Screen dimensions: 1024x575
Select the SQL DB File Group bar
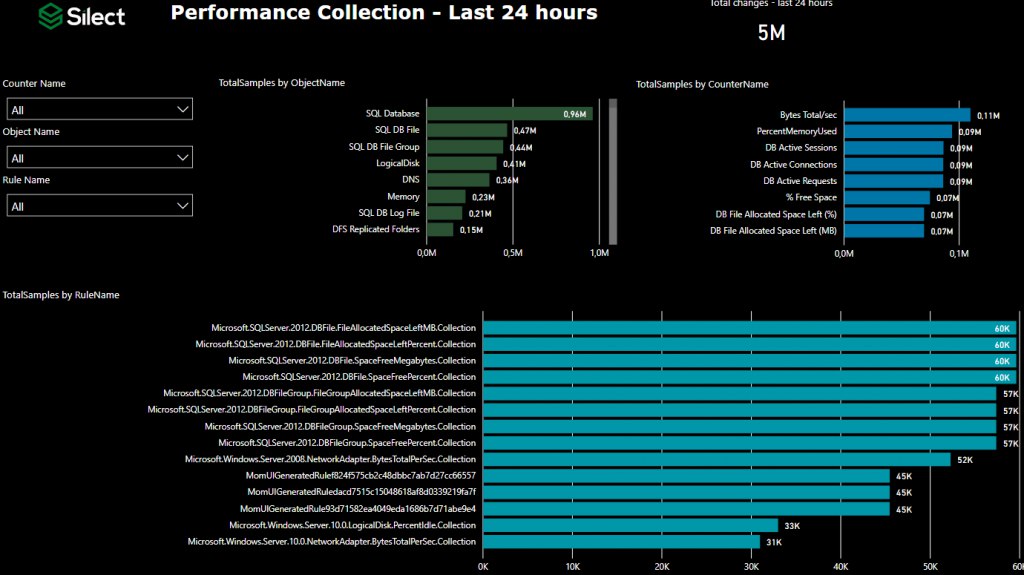coord(465,147)
